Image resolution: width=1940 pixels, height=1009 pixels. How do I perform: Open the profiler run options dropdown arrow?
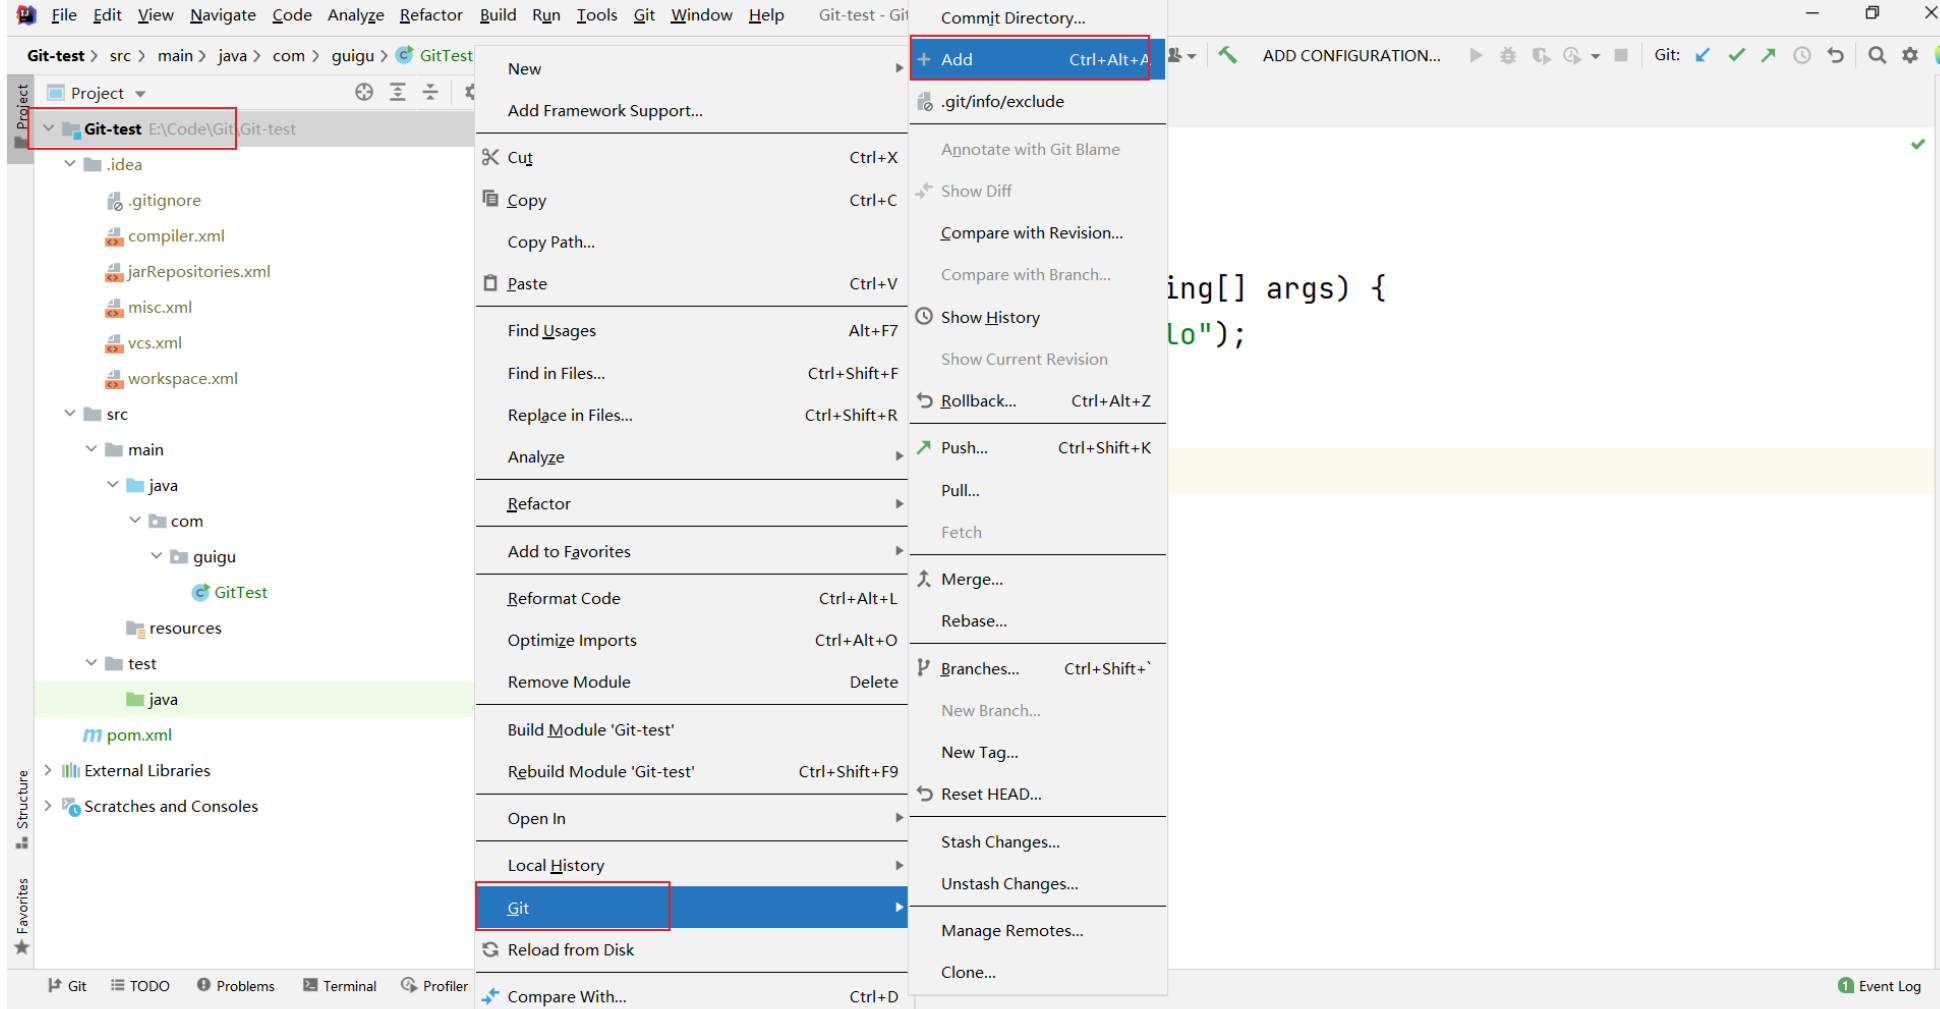[x=1595, y=56]
